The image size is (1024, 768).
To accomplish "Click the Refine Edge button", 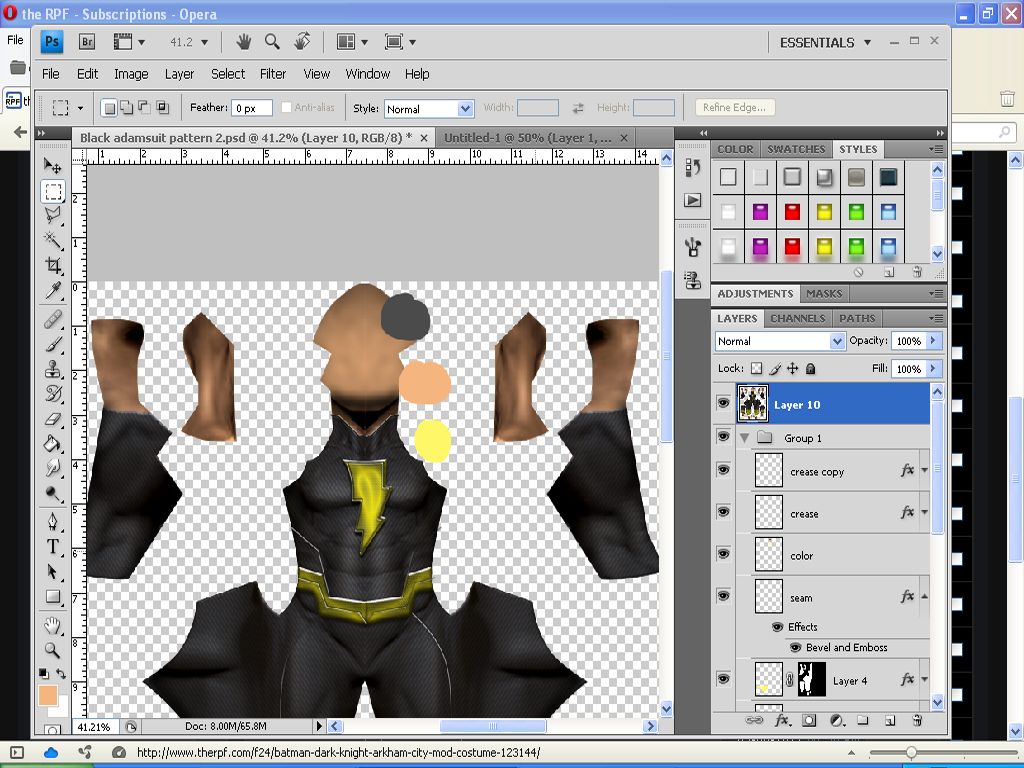I will tap(735, 107).
